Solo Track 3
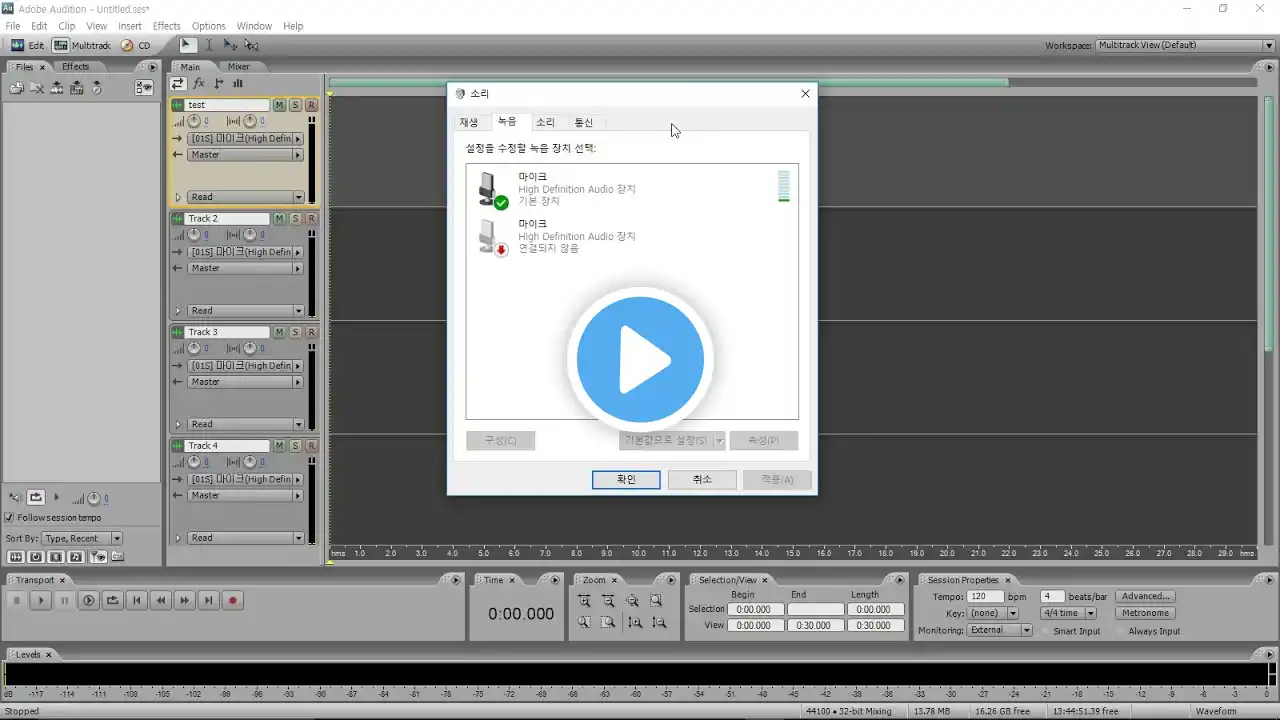 click(x=295, y=332)
